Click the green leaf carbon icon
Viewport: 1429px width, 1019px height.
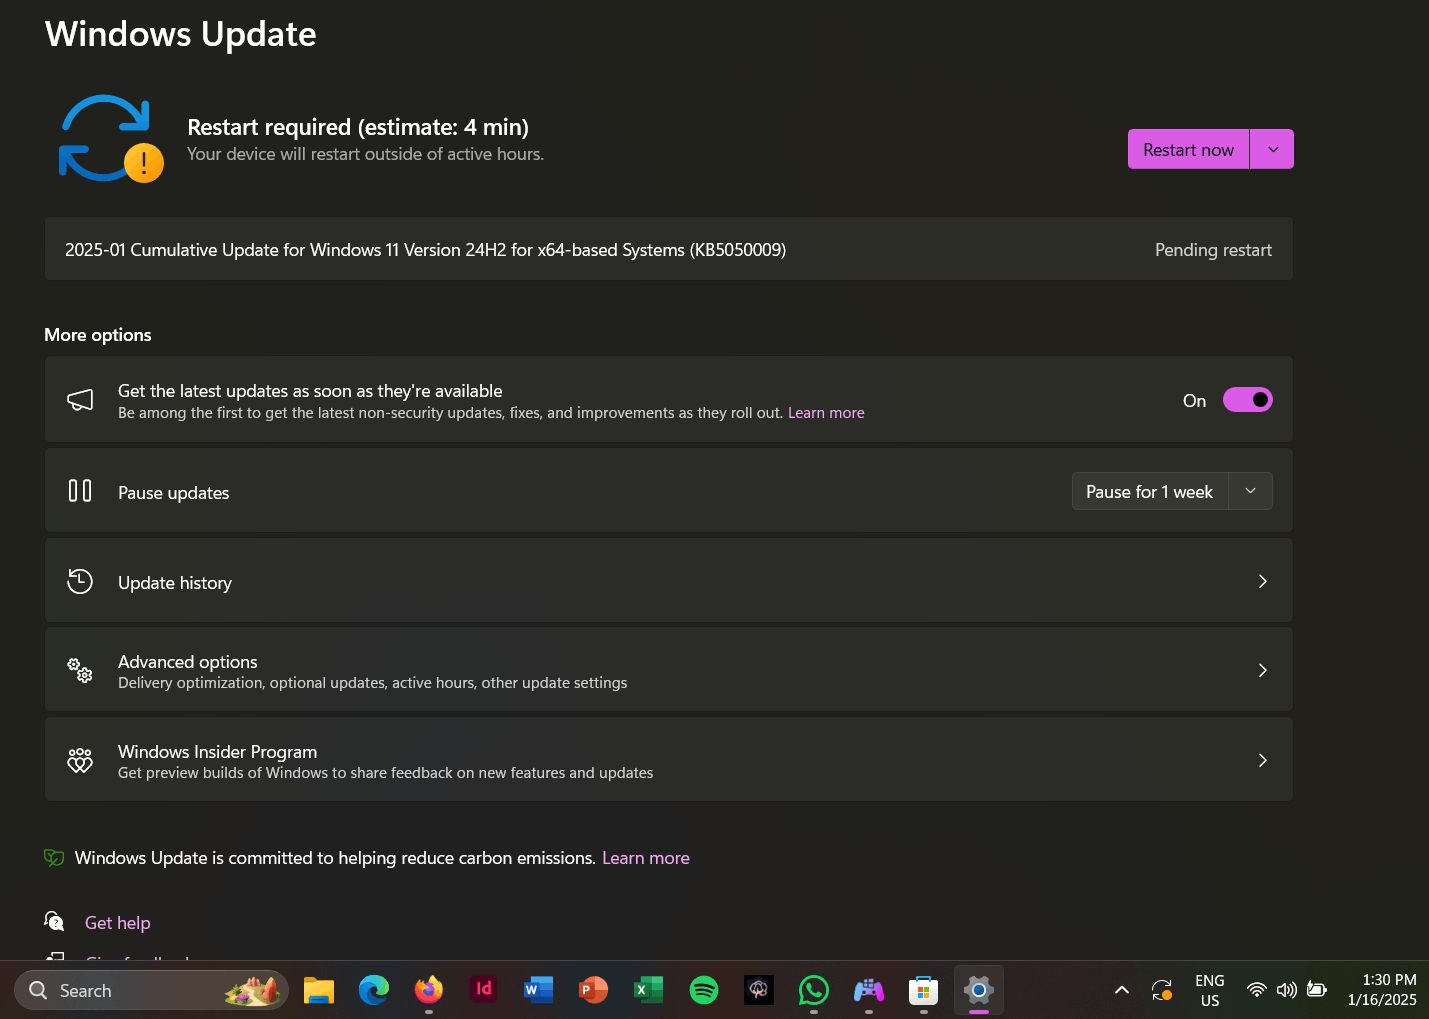[54, 858]
